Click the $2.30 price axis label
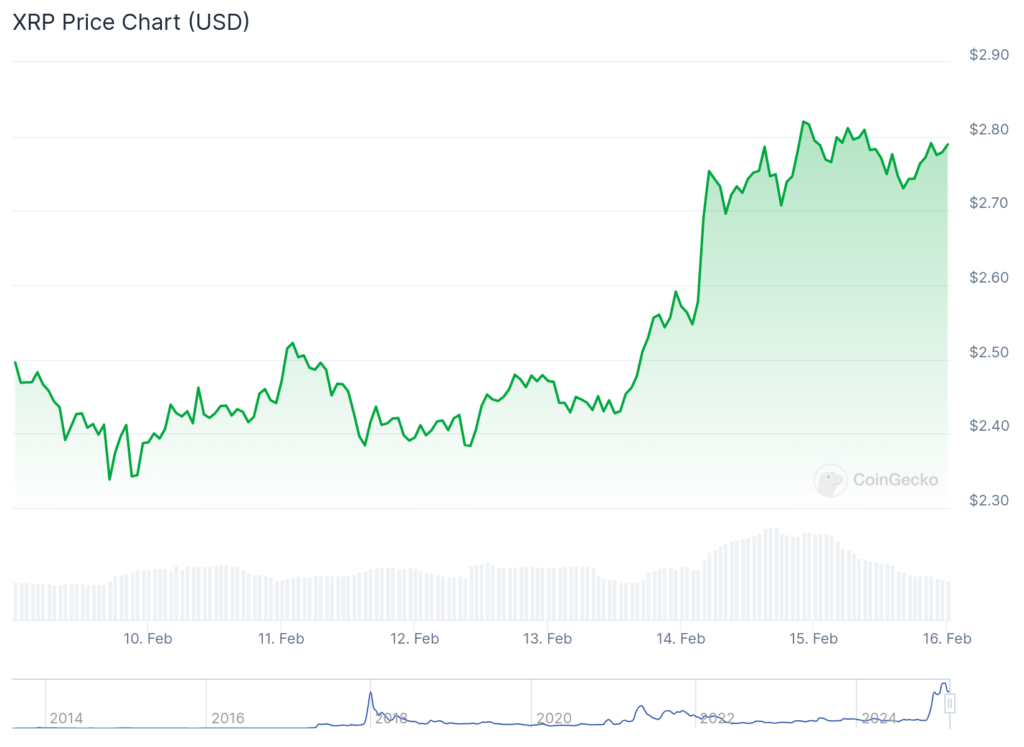The height and width of the screenshot is (747, 1024). click(988, 500)
